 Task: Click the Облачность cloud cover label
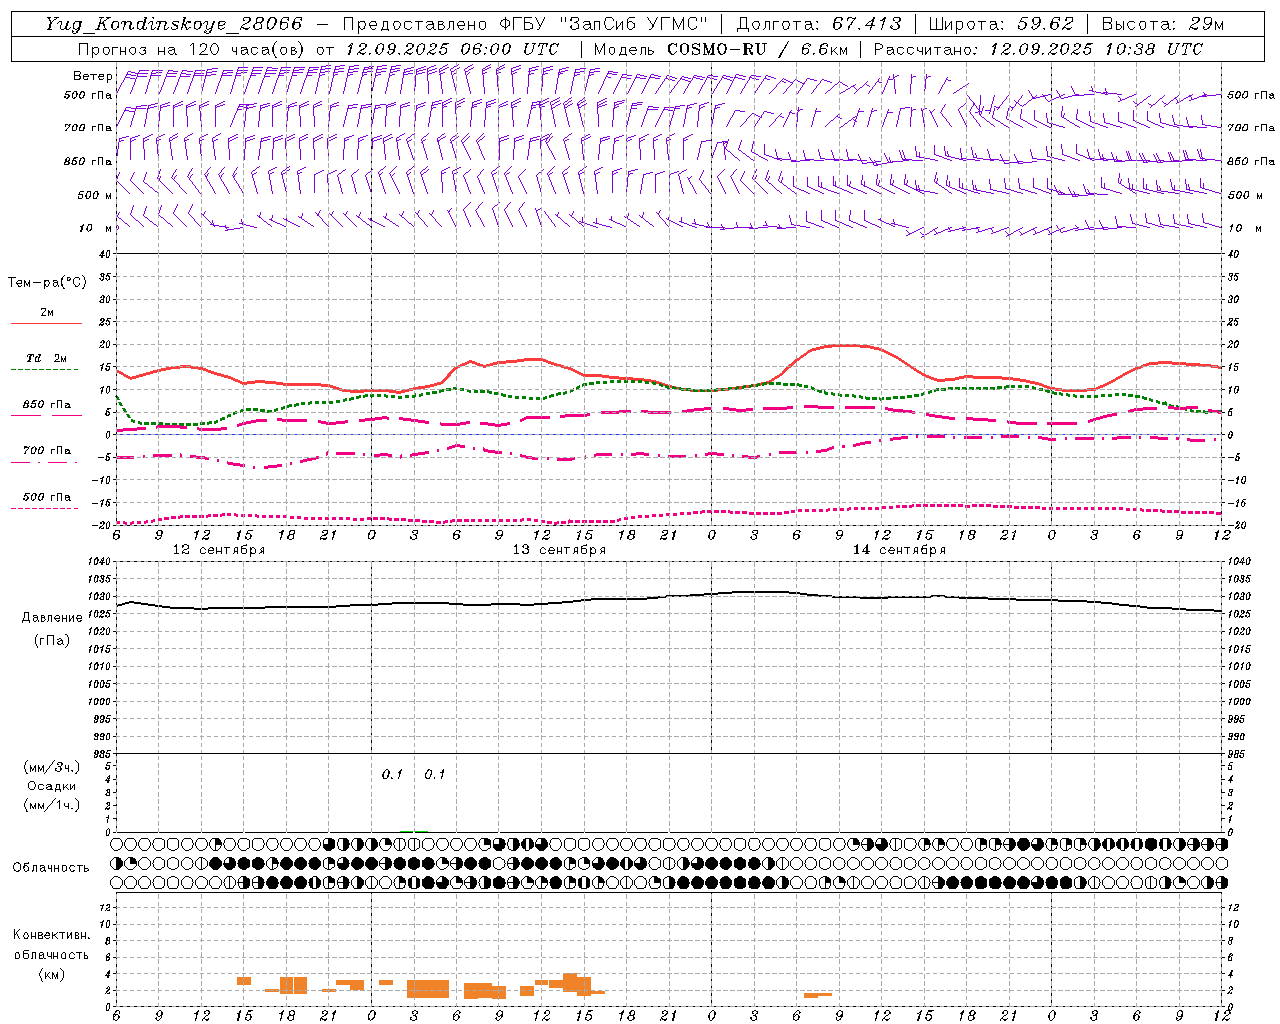(51, 867)
